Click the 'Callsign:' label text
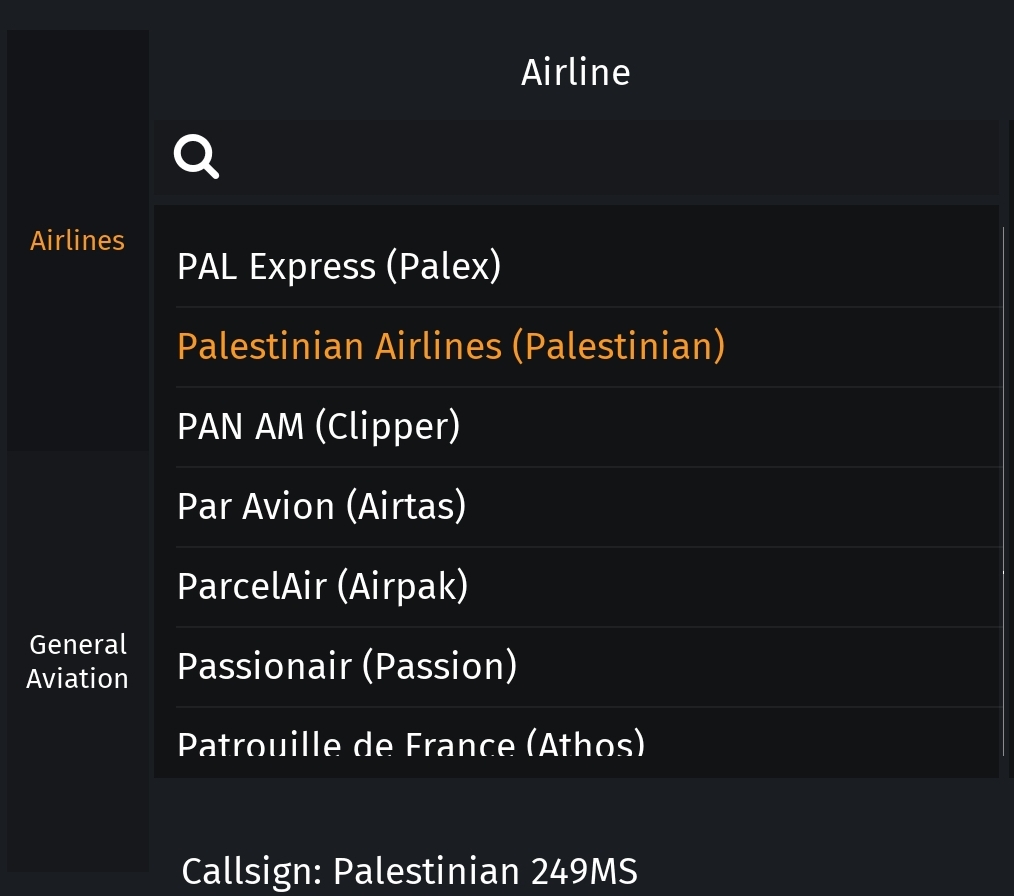This screenshot has height=896, width=1014. pyautogui.click(x=252, y=871)
